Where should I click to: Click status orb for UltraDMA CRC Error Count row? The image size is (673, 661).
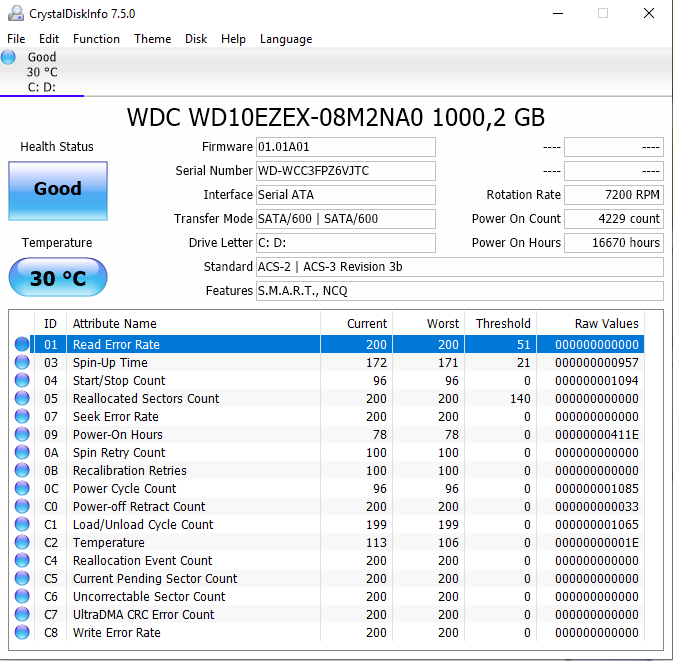tap(22, 615)
